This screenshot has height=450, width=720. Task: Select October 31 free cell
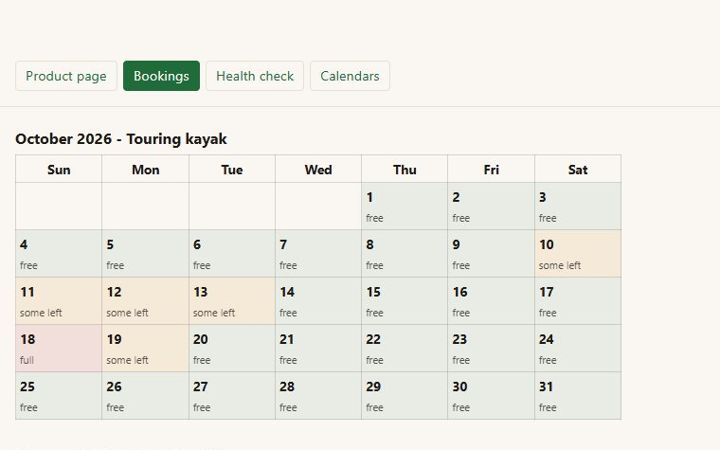tap(578, 395)
